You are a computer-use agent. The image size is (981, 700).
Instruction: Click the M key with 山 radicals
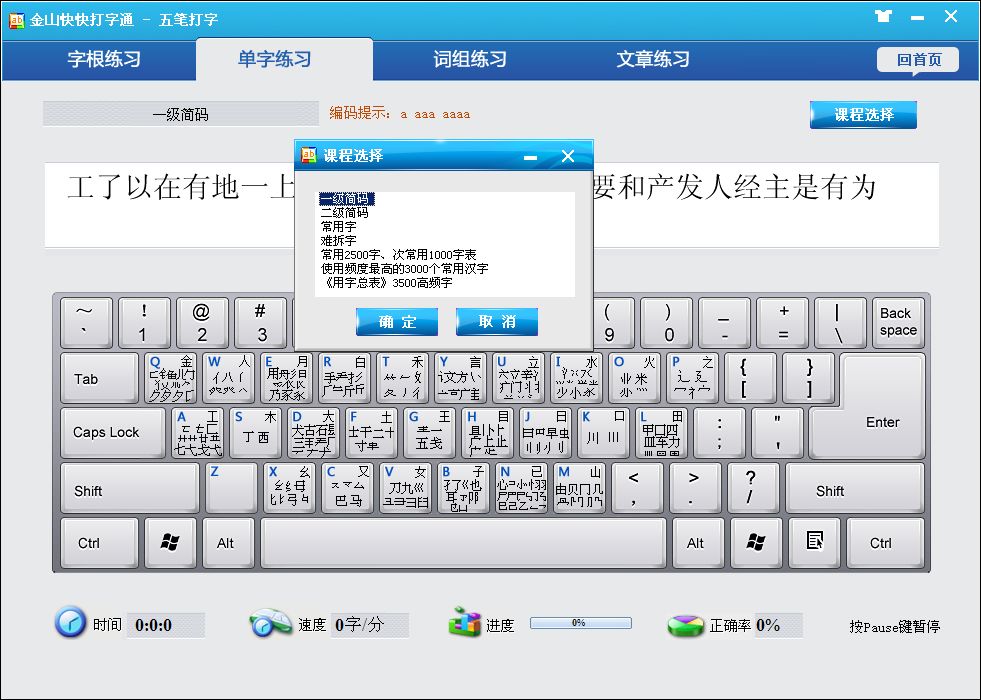click(x=579, y=487)
